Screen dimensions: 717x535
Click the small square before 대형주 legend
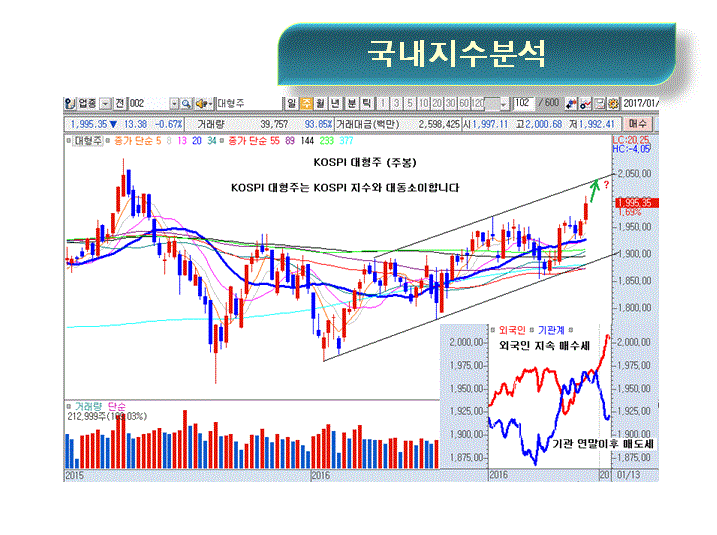(x=69, y=141)
